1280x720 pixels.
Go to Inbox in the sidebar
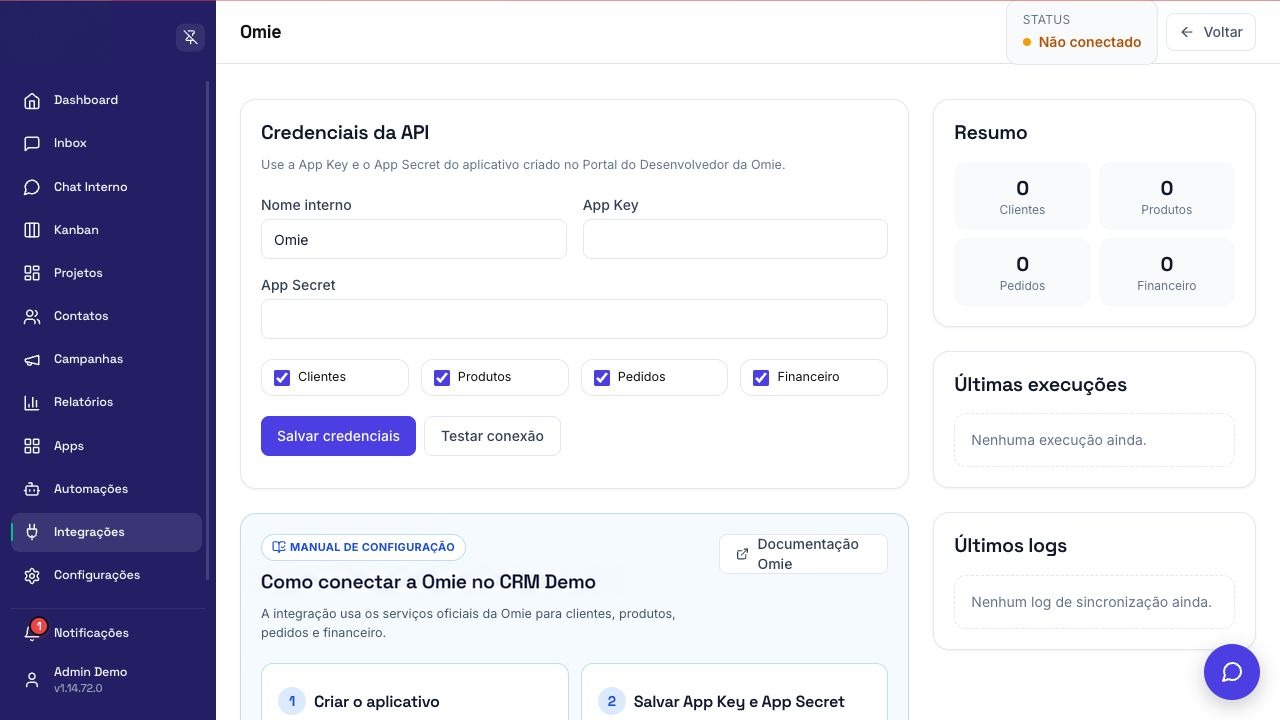point(106,143)
